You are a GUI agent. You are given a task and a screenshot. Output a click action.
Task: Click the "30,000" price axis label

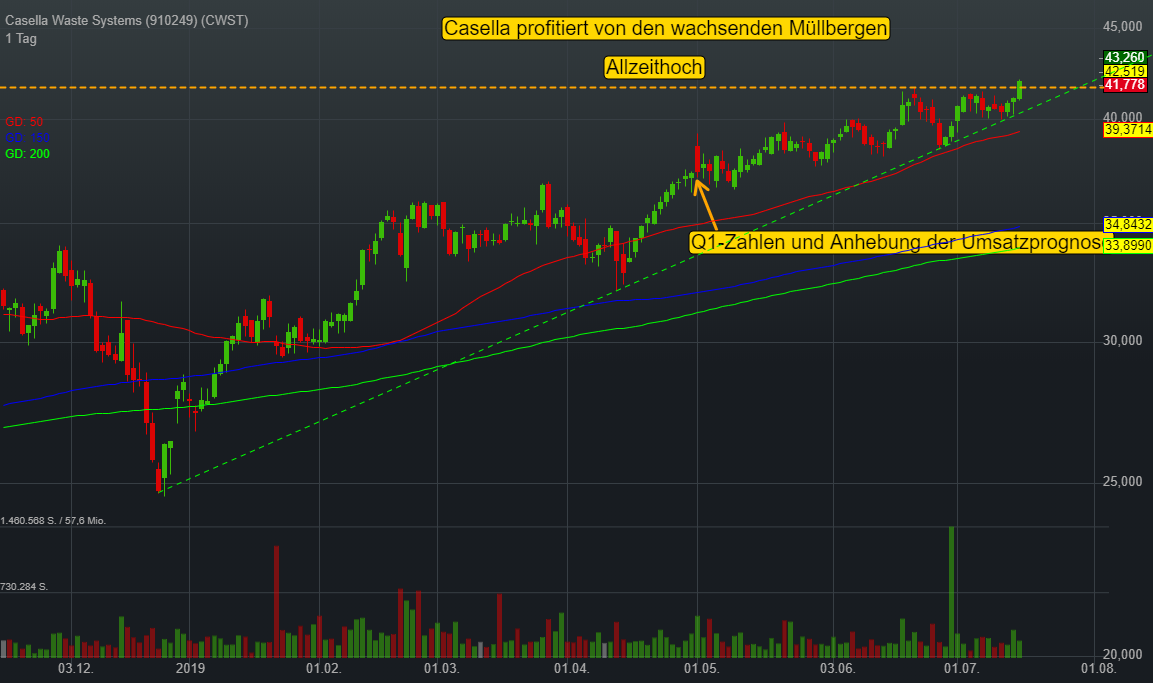point(1123,340)
